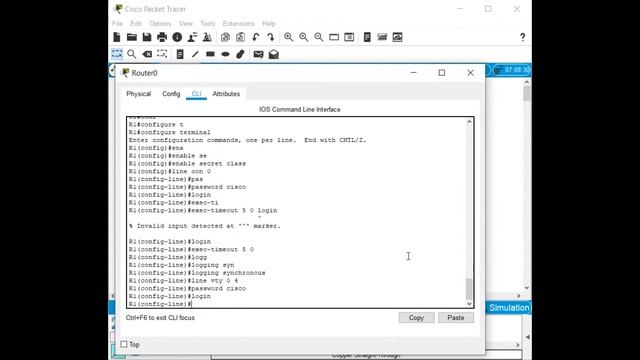Click the 'line vty 0 4' line
This screenshot has width=640, height=360.
click(183, 281)
